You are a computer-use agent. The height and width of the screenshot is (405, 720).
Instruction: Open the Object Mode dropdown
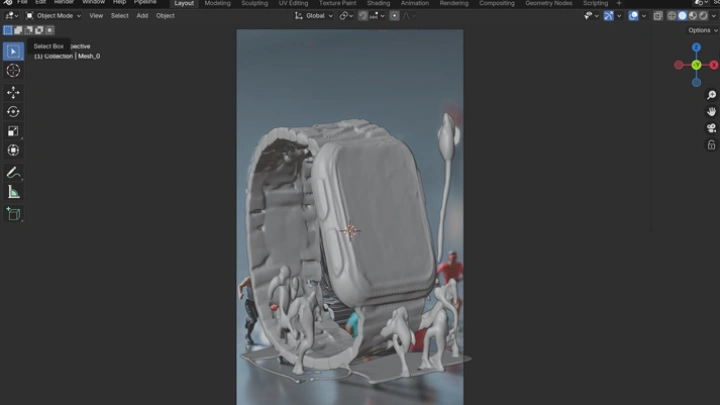[53, 16]
